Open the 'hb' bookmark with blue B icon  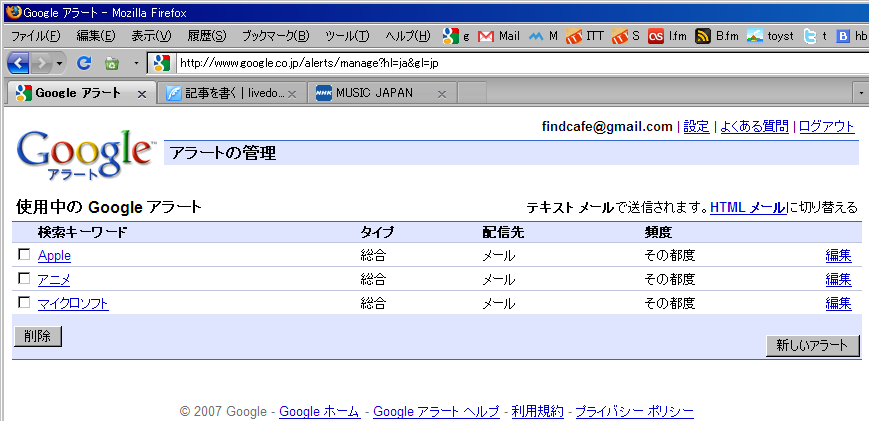click(x=852, y=36)
